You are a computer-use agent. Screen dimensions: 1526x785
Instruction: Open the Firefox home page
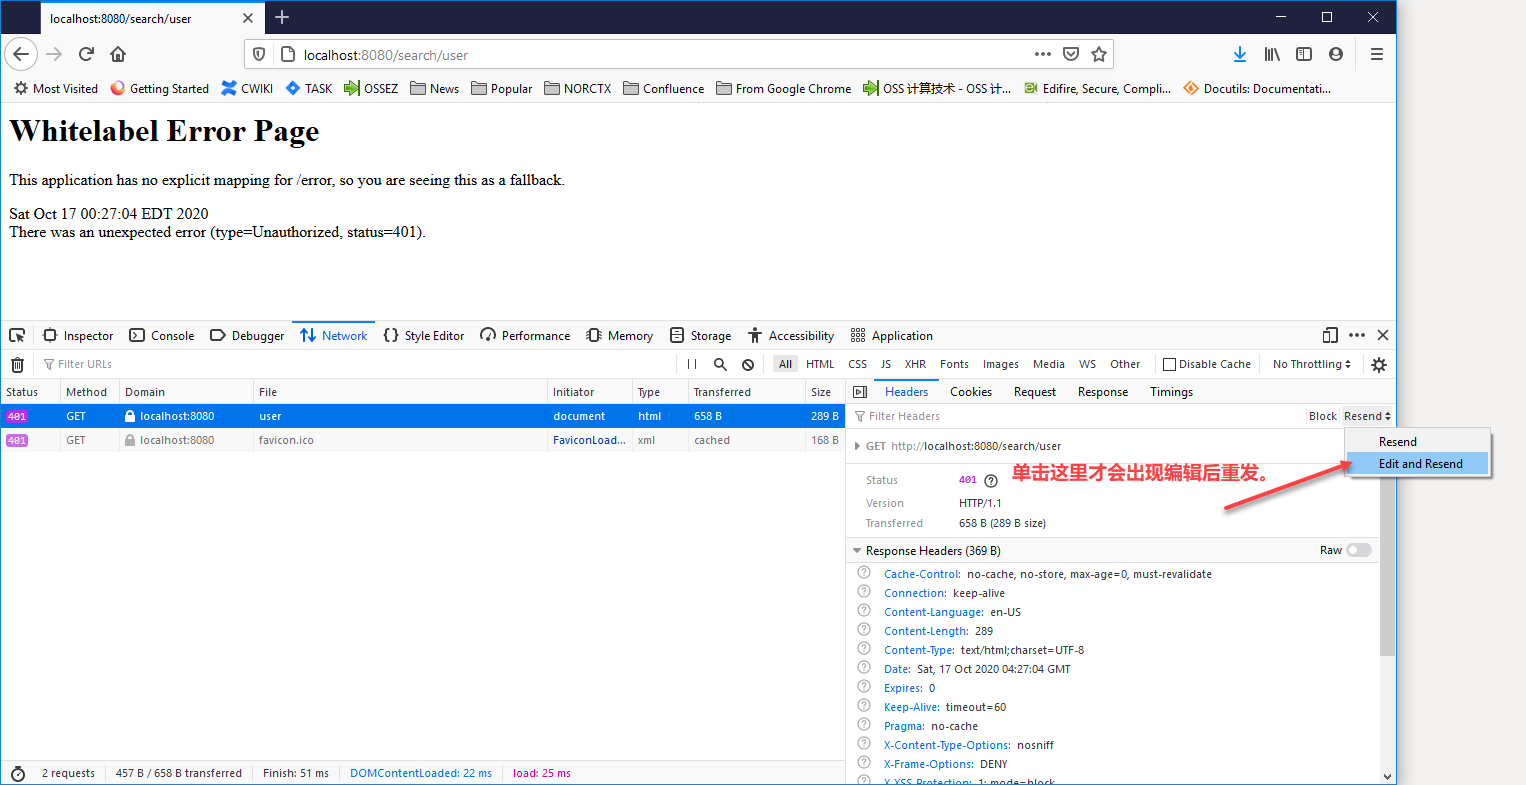[118, 54]
